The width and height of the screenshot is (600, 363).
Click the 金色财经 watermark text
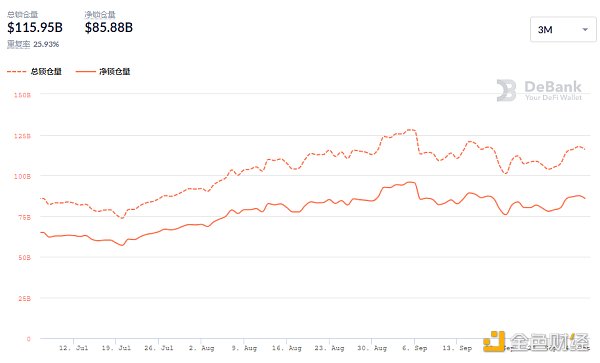549,342
